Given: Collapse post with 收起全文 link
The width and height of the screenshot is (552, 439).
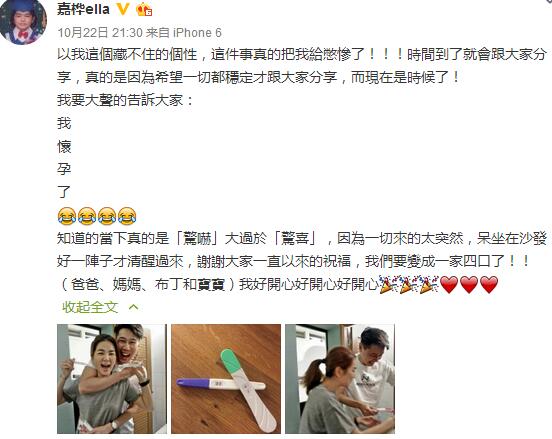Looking at the screenshot, I should [90, 307].
